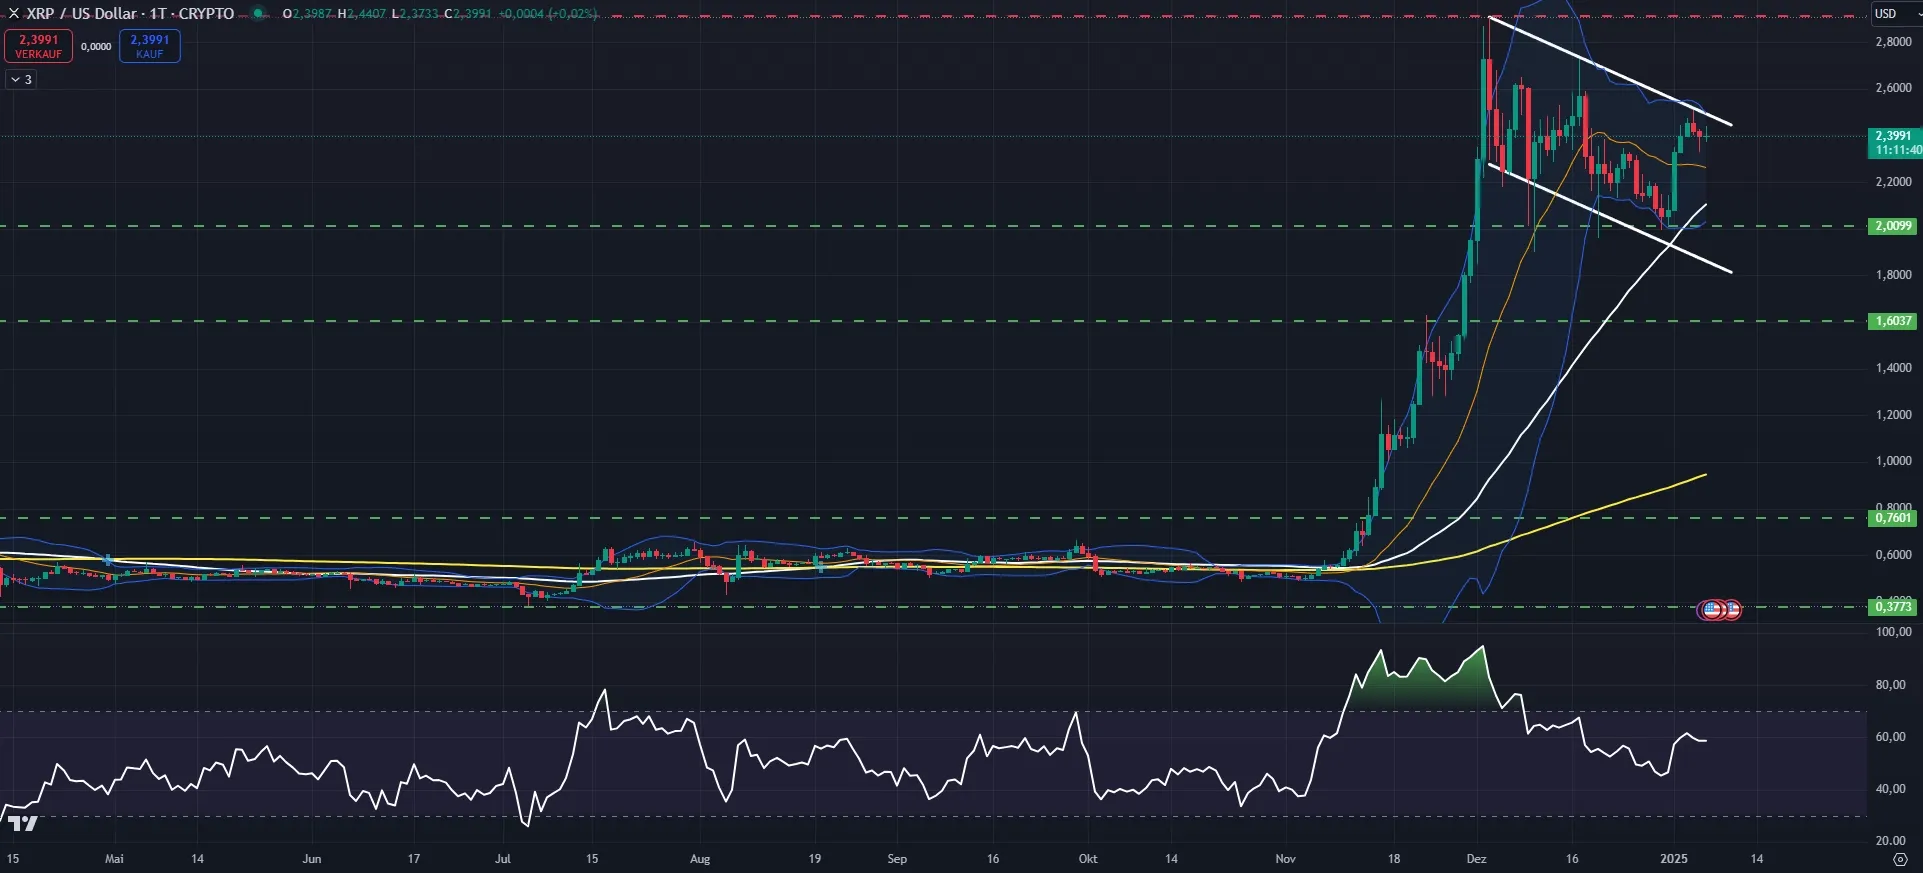Select the lower white channel trendline
Screen dimensions: 1923x873
pyautogui.click(x=1610, y=218)
